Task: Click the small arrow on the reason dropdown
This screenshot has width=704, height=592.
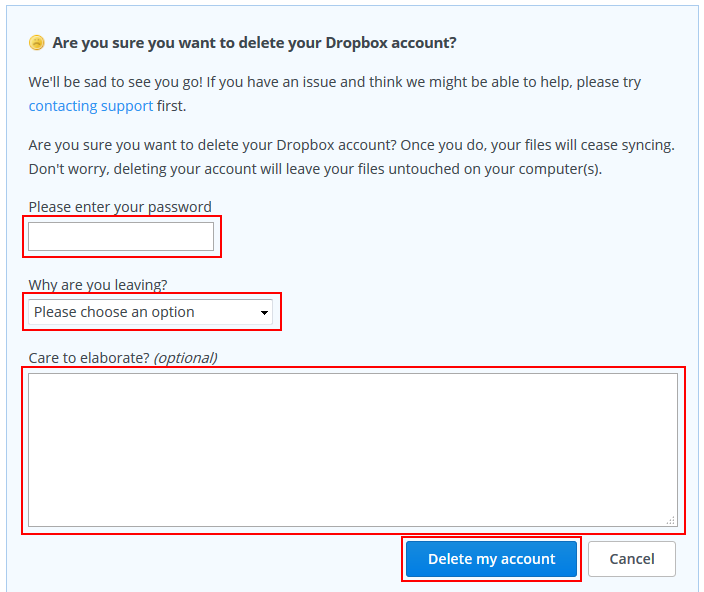Action: click(264, 313)
